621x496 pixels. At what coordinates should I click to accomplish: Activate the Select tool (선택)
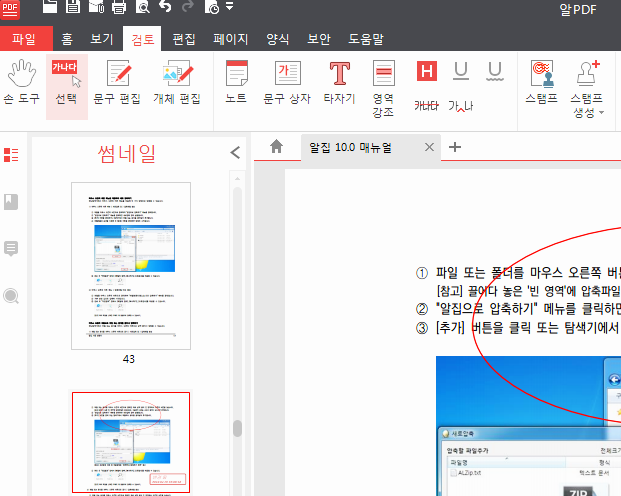pyautogui.click(x=67, y=86)
